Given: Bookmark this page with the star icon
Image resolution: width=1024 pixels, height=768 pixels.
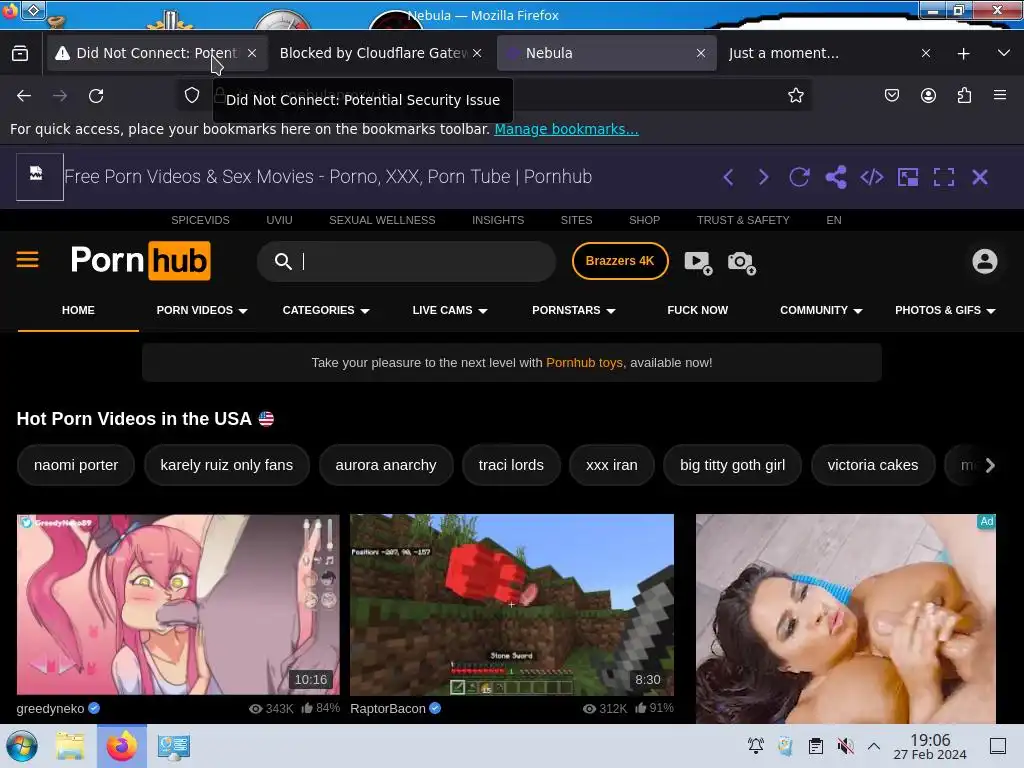Looking at the screenshot, I should pos(795,95).
